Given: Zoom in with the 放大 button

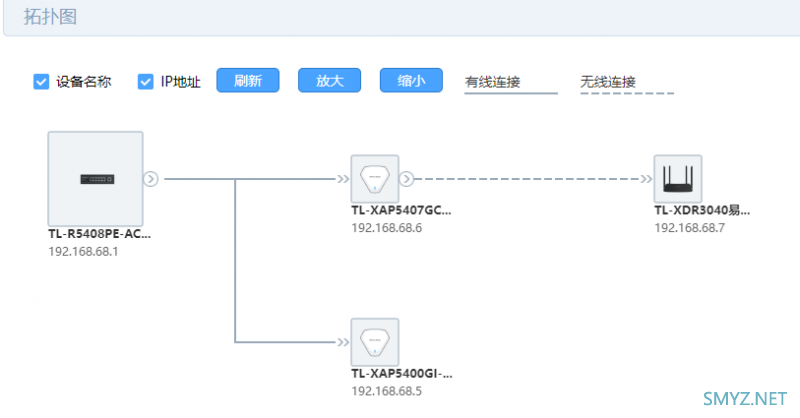Looking at the screenshot, I should (x=329, y=81).
